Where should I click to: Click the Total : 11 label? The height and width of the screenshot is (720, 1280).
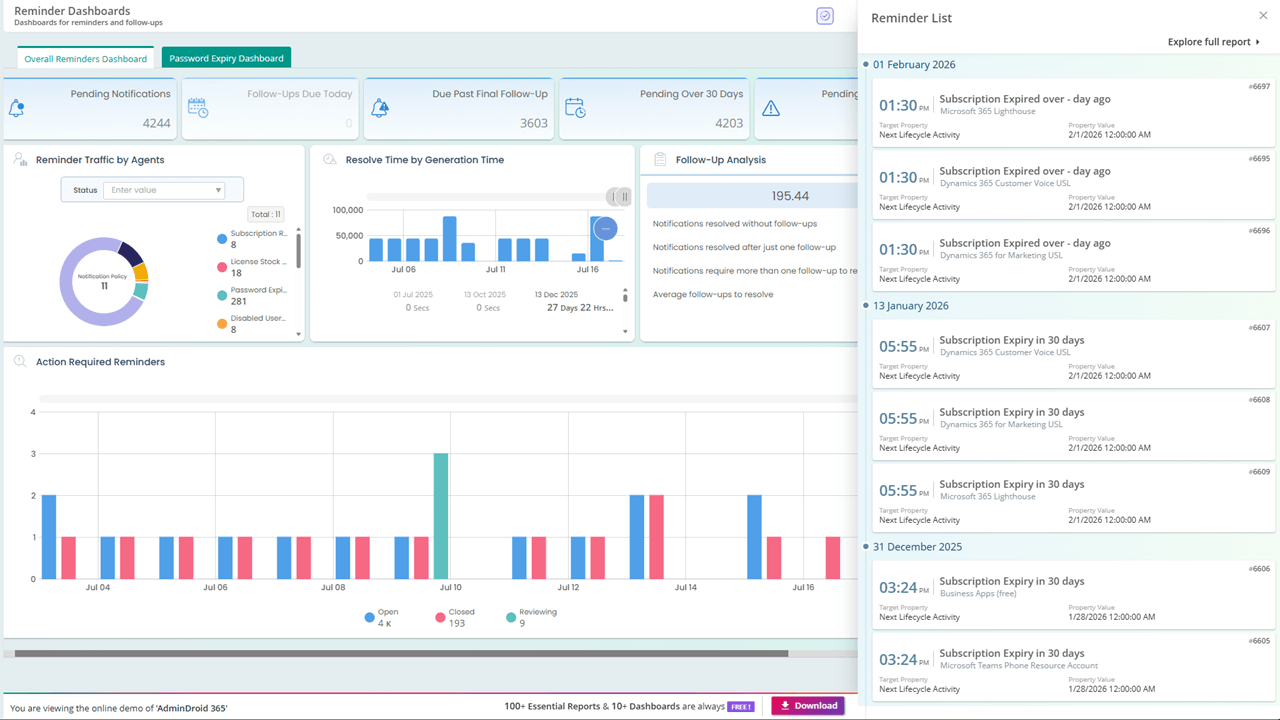coord(266,214)
